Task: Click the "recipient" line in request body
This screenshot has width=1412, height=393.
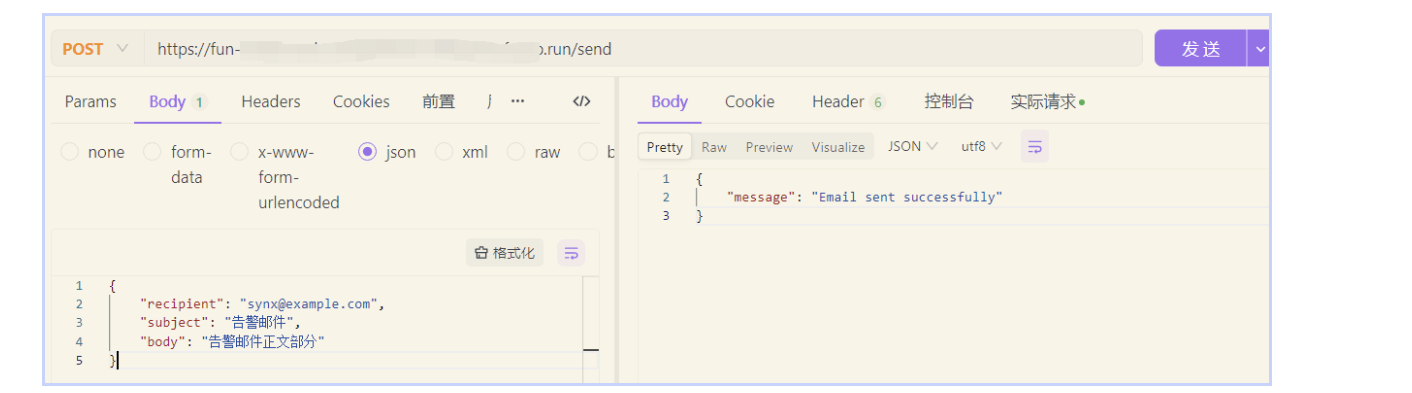Action: [262, 304]
